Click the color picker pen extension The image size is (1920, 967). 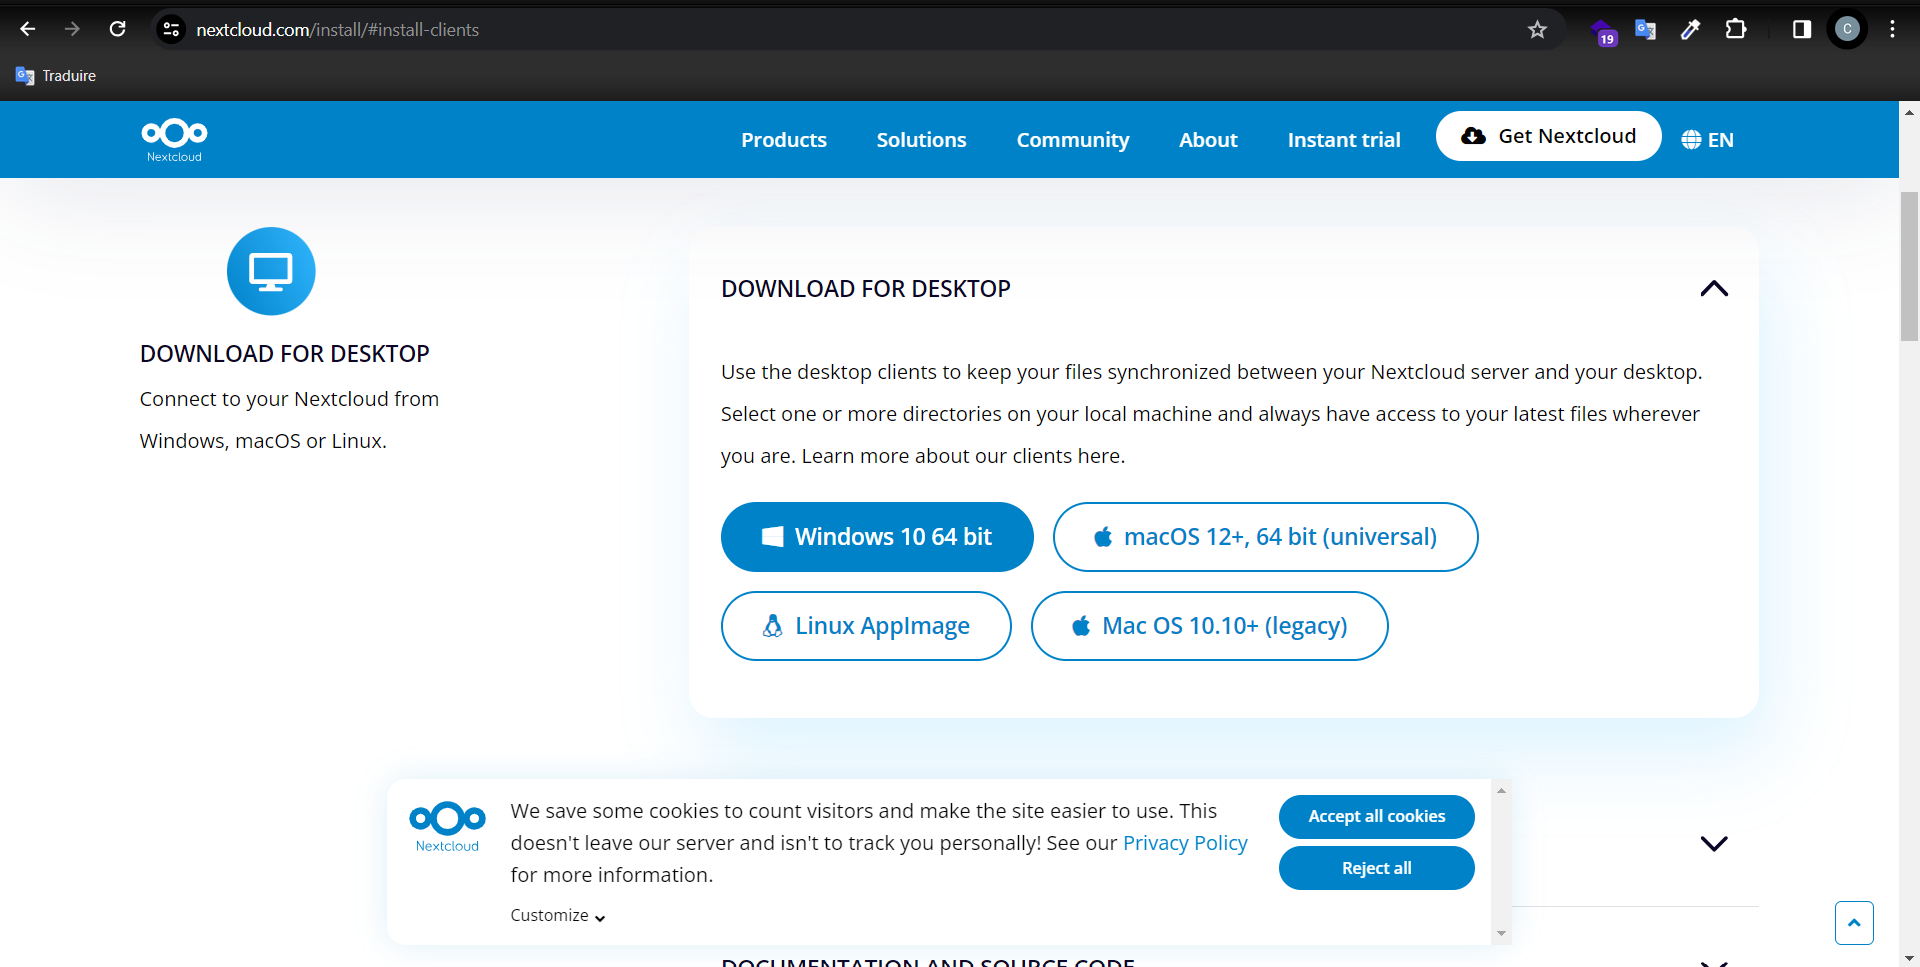tap(1691, 30)
